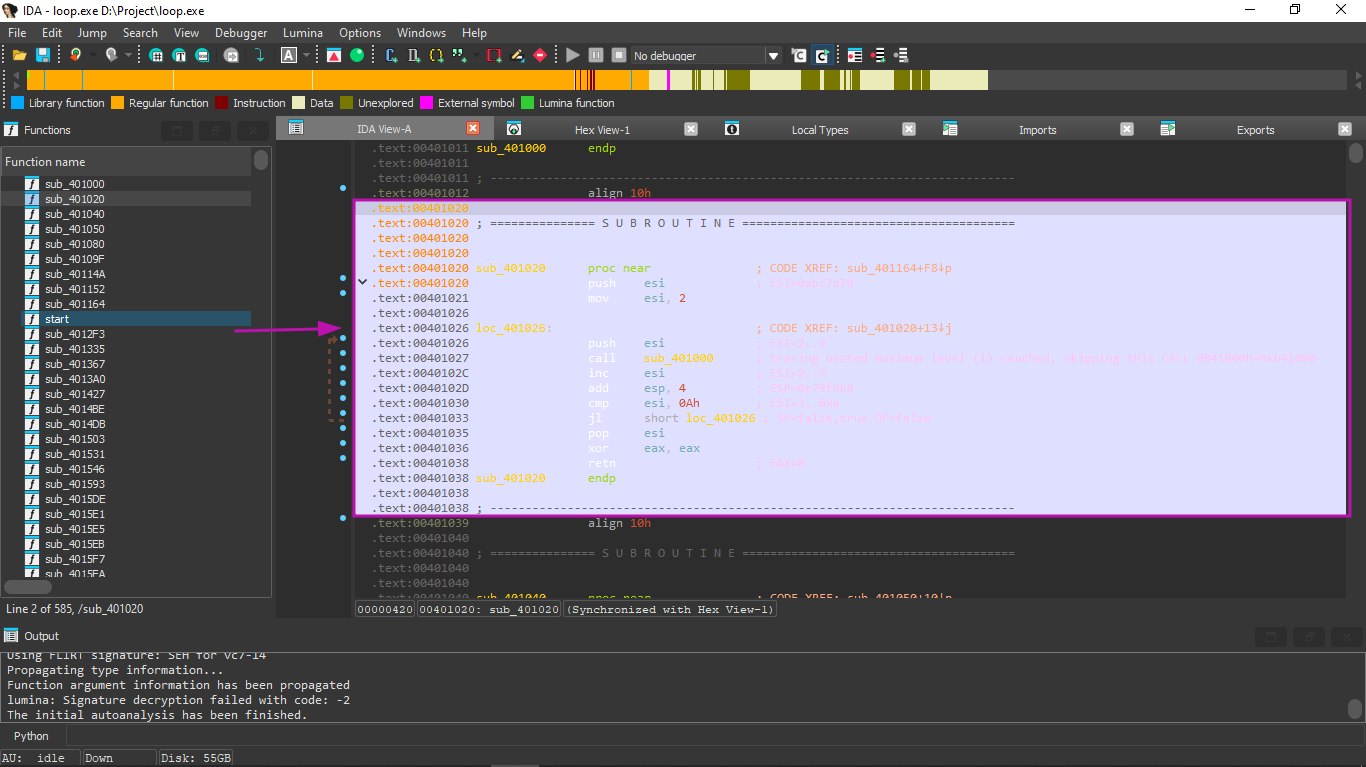Click the teal down-arrow jump icon
The width and height of the screenshot is (1366, 767).
pyautogui.click(x=259, y=55)
